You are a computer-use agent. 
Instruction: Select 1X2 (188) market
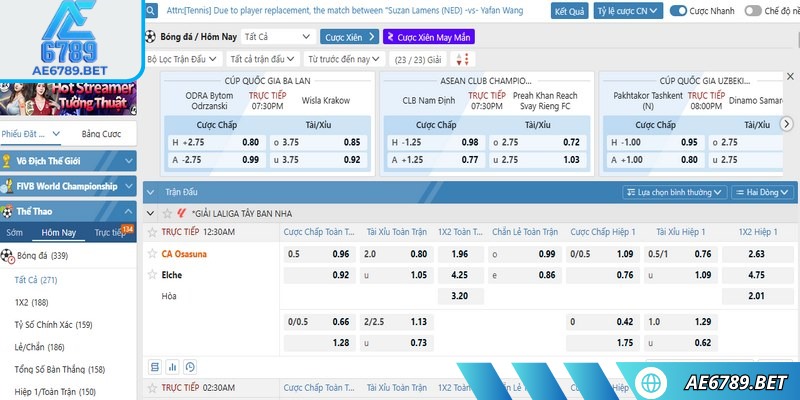[32, 303]
